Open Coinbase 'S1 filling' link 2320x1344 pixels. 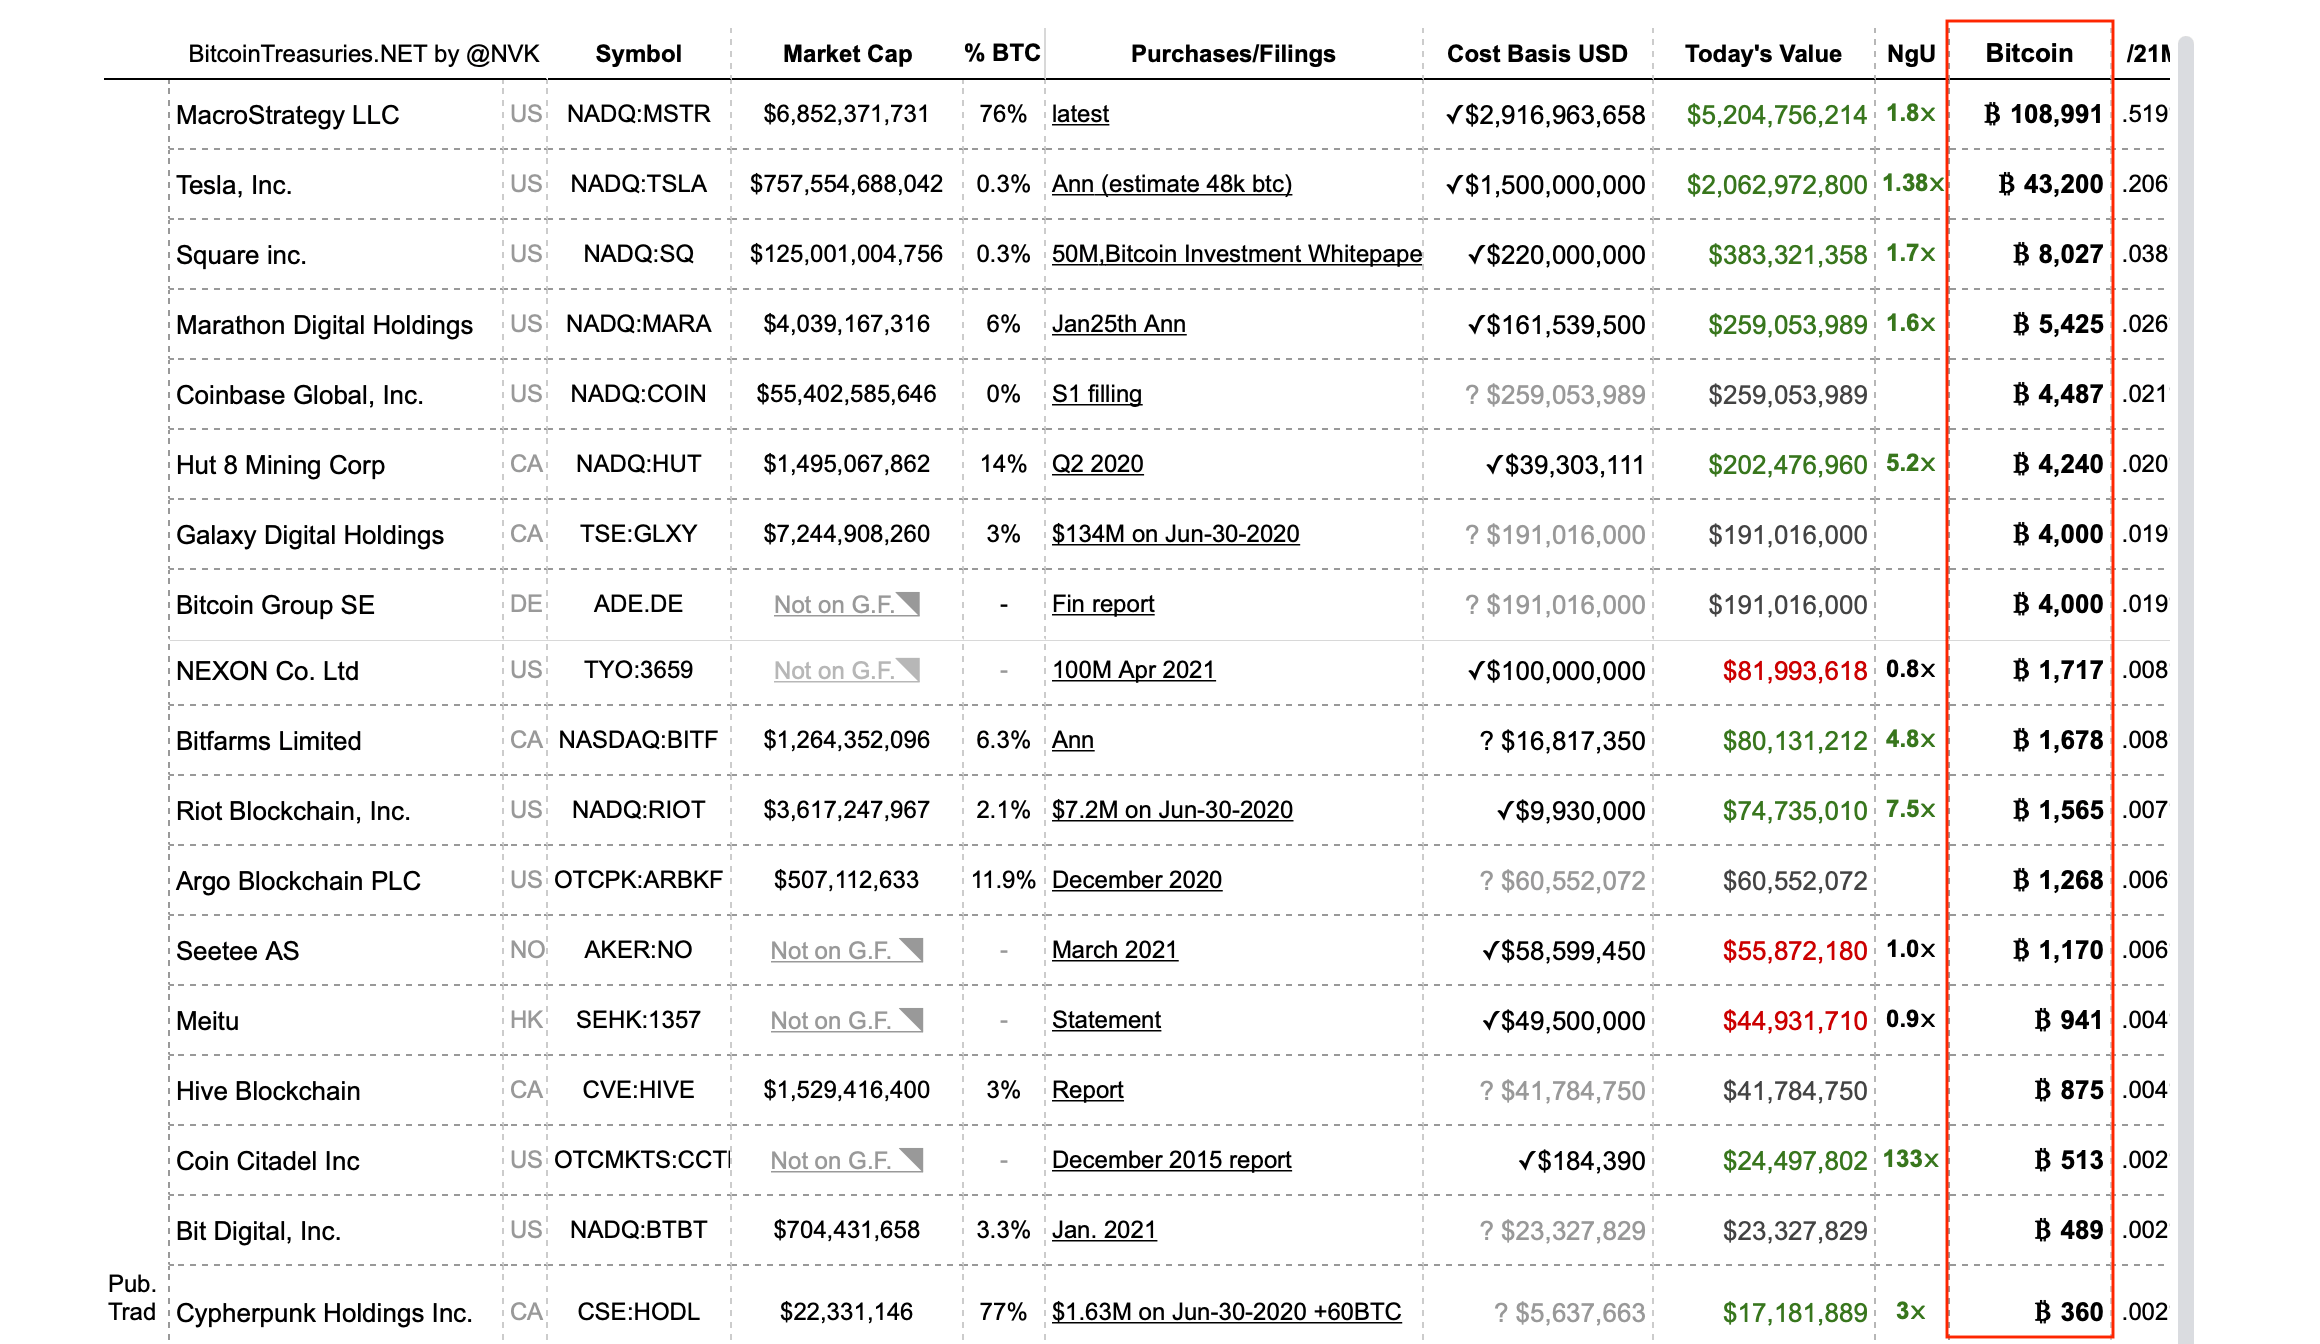(1097, 394)
